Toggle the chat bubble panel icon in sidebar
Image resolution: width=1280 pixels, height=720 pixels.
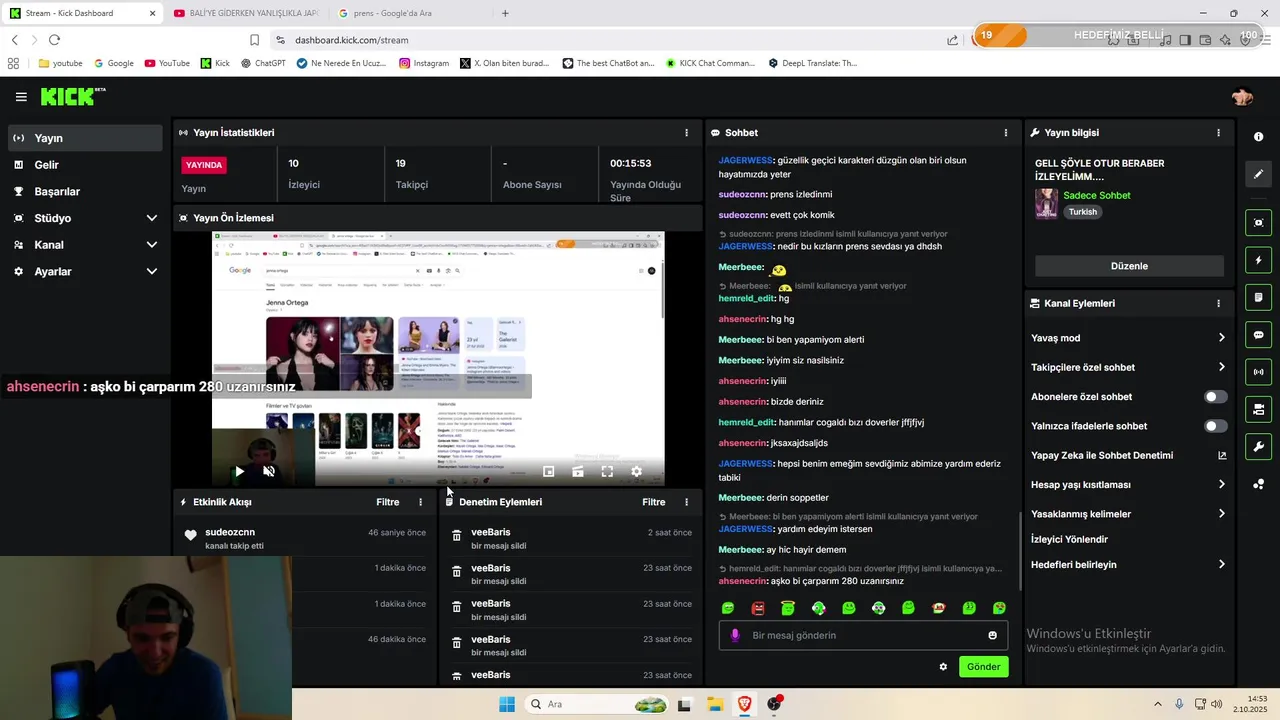point(1258,335)
